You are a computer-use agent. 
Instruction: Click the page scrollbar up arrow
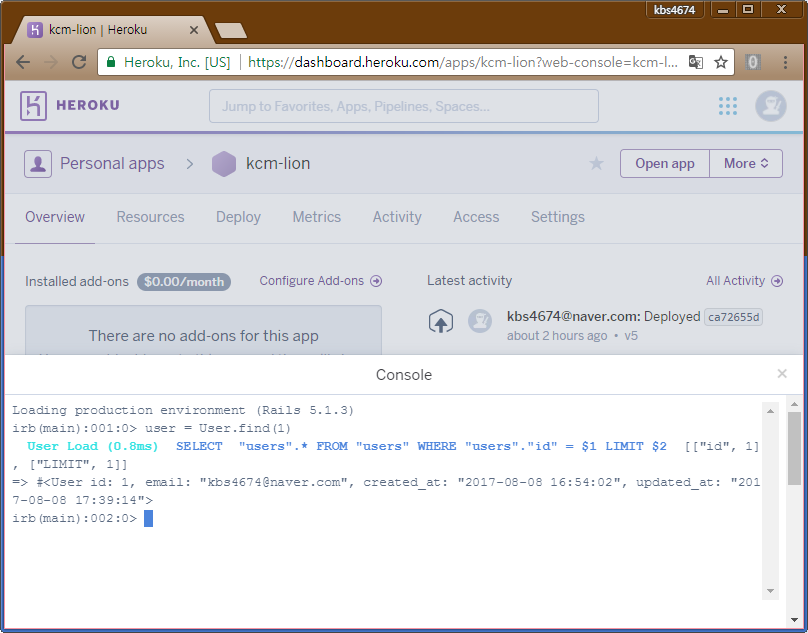pyautogui.click(x=794, y=405)
